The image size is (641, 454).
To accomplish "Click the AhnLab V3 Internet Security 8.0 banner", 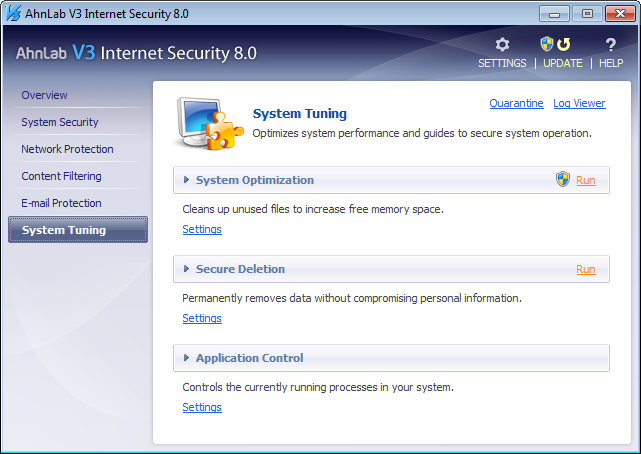I will click(136, 53).
